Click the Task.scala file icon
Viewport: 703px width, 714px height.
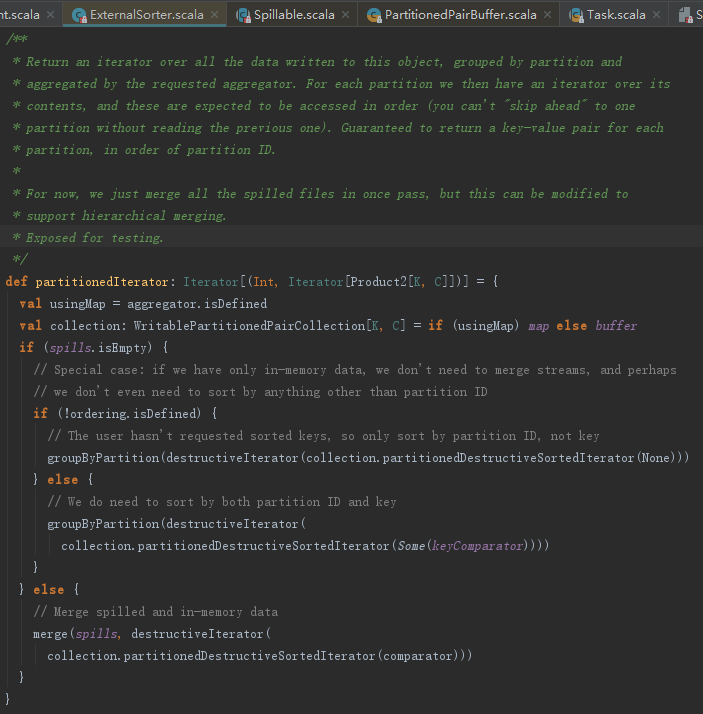(x=576, y=15)
